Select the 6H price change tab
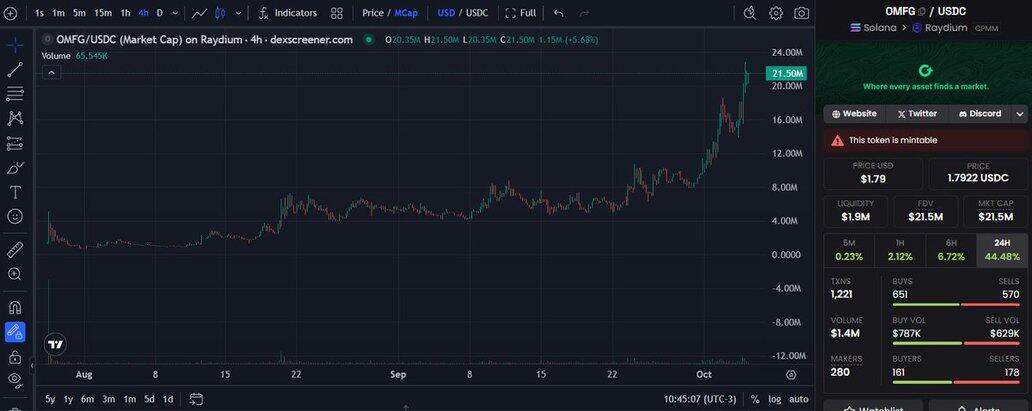Image resolution: width=1032 pixels, height=411 pixels. pyautogui.click(x=950, y=249)
